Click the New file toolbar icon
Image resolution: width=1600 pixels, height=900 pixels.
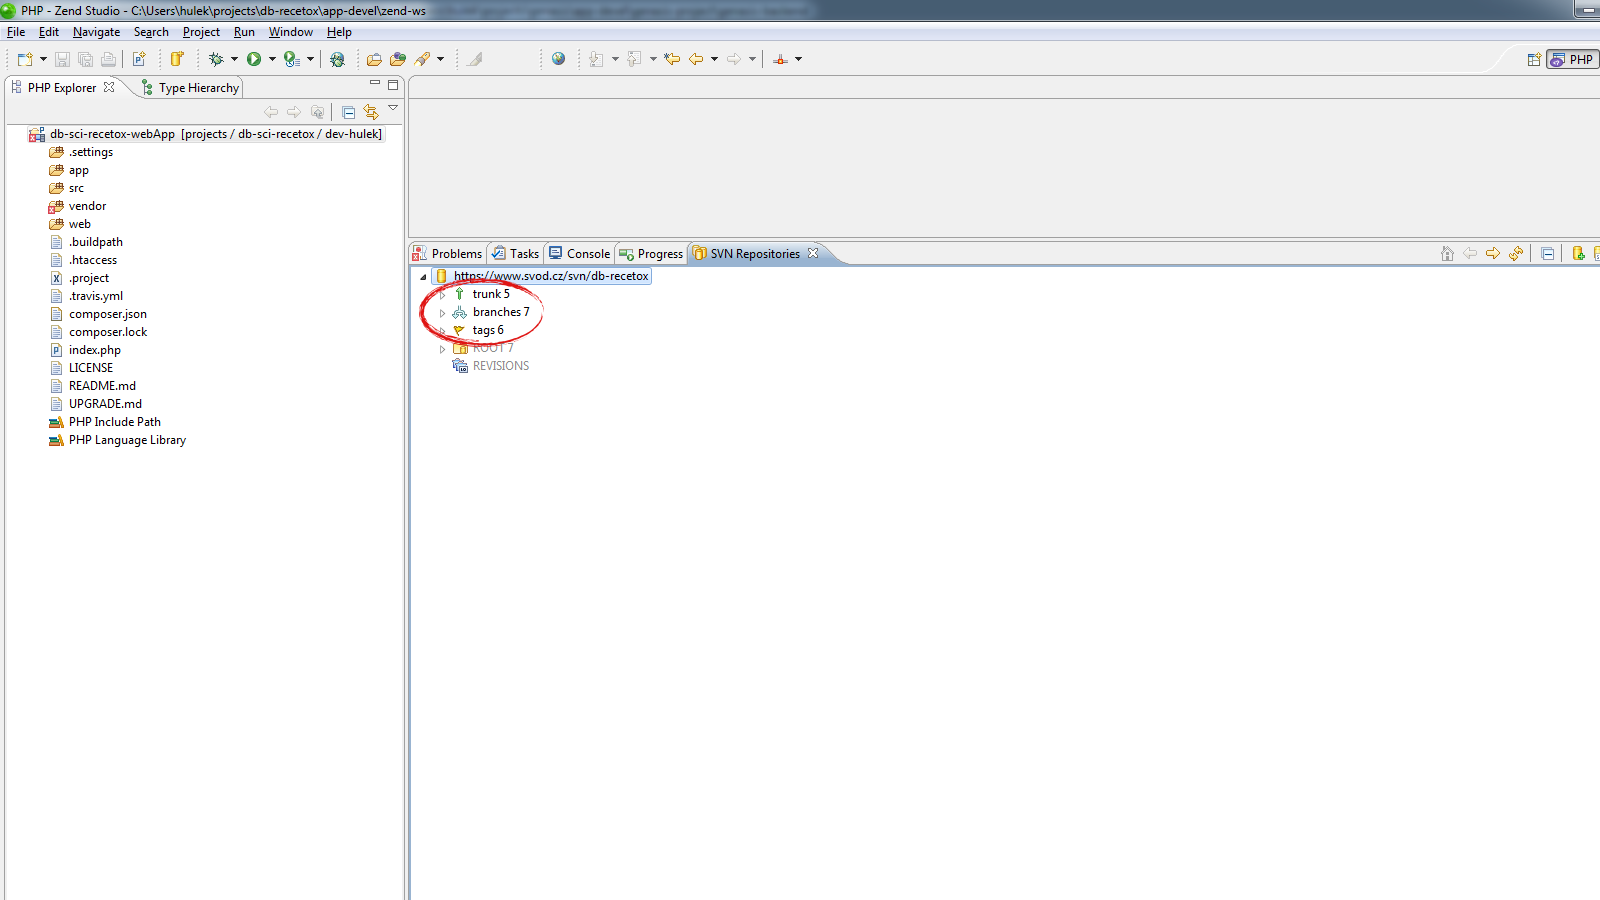coord(25,59)
